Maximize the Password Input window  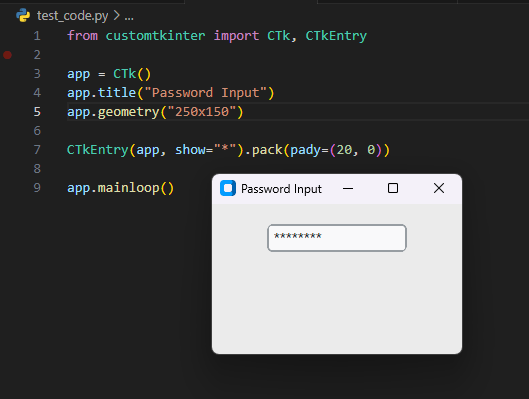coord(393,188)
